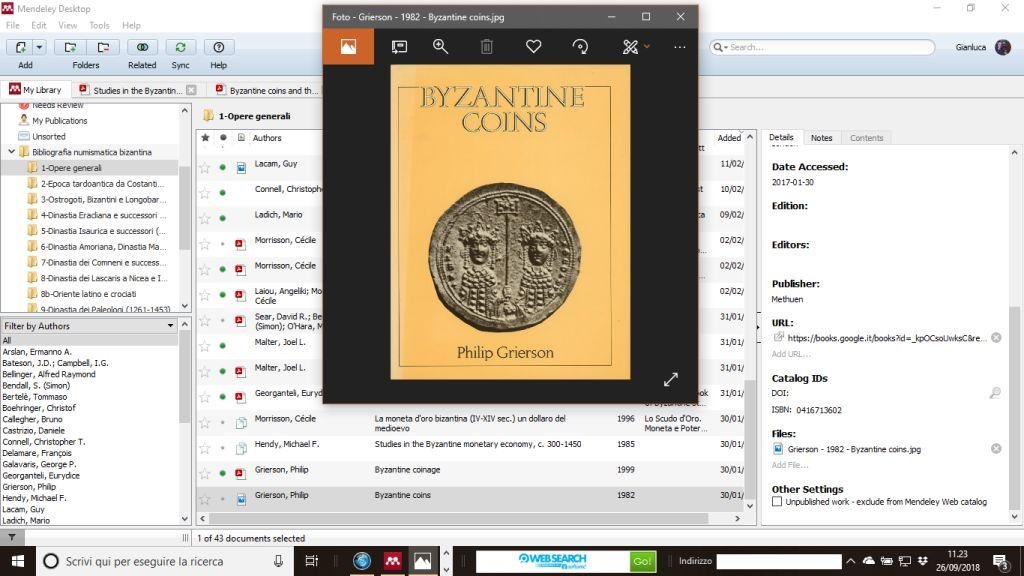Viewport: 1024px width, 576px height.
Task: Click Add File... link
Action: tap(790, 465)
